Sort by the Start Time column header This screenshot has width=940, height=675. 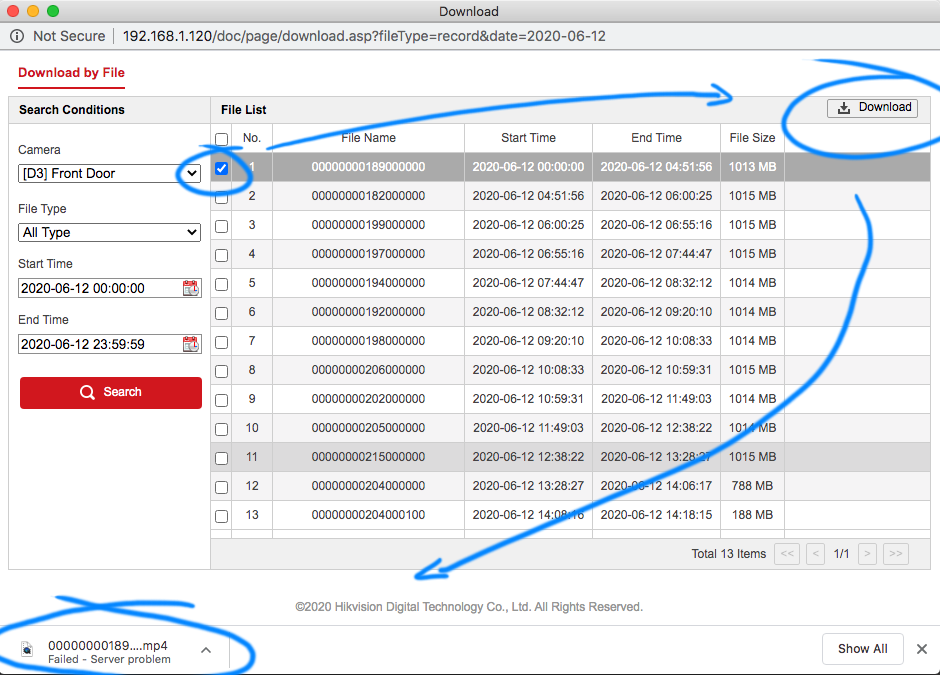[x=528, y=138]
